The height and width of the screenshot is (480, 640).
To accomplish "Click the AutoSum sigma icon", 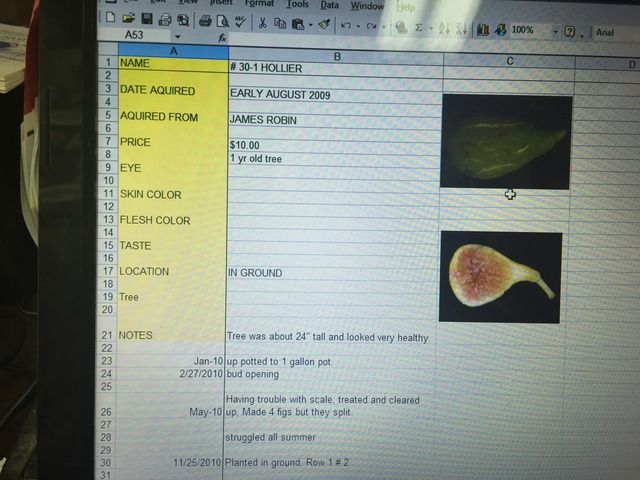I will click(417, 28).
